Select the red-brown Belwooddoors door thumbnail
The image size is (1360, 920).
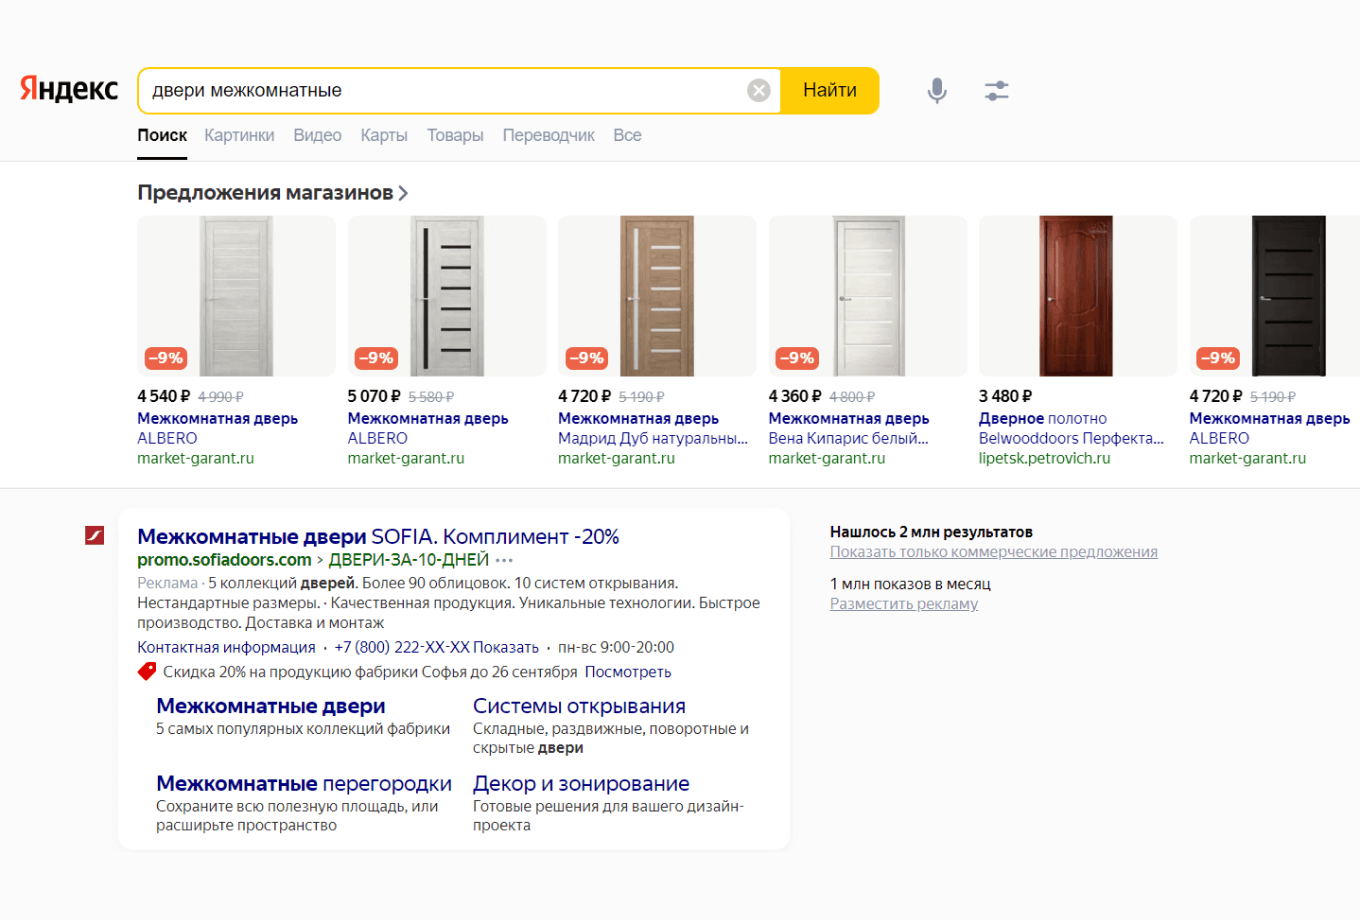click(1077, 296)
